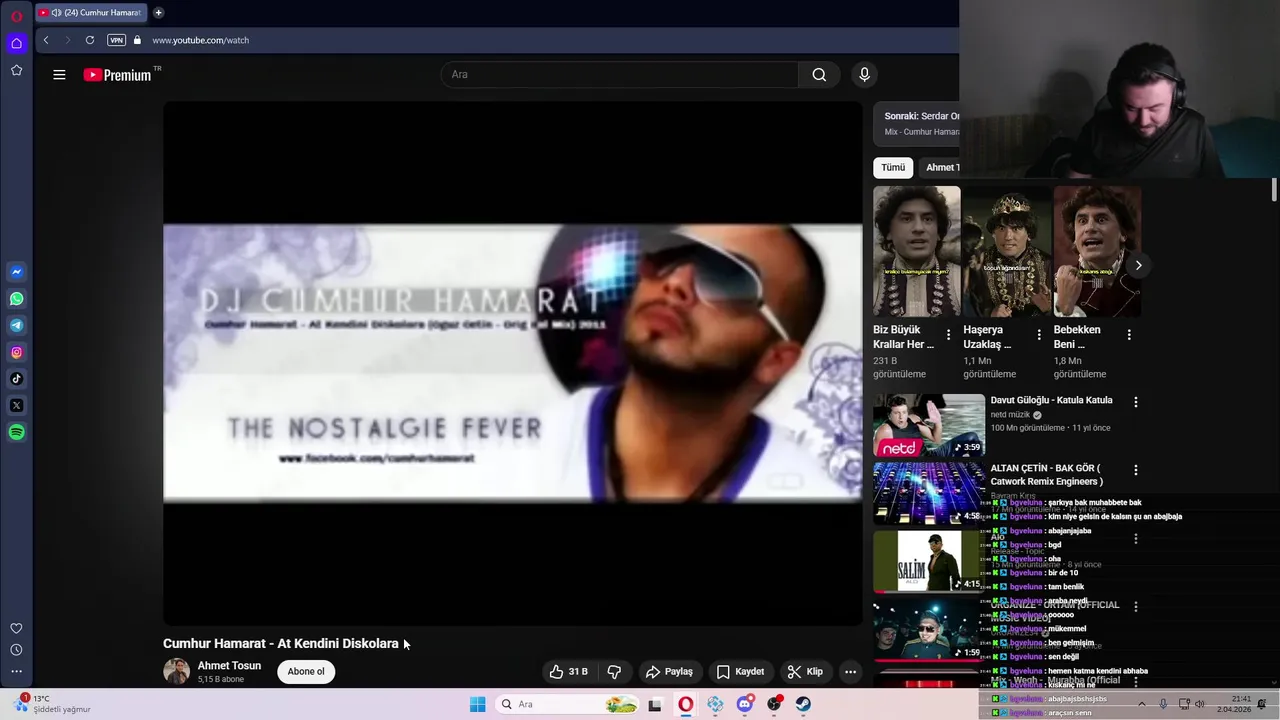Open Task View on the taskbar
1280x720 pixels.
[x=655, y=704]
